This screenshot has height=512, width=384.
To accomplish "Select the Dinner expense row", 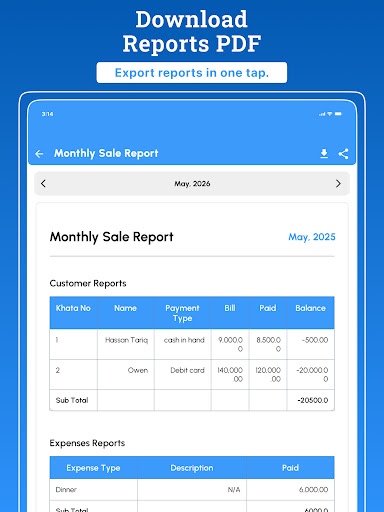I will [x=192, y=490].
